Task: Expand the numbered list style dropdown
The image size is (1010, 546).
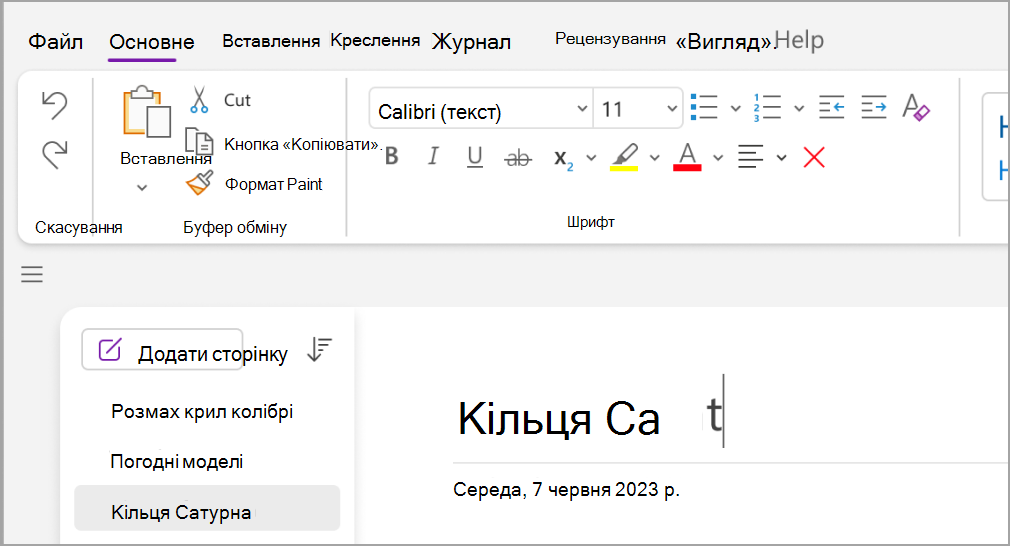Action: (799, 108)
